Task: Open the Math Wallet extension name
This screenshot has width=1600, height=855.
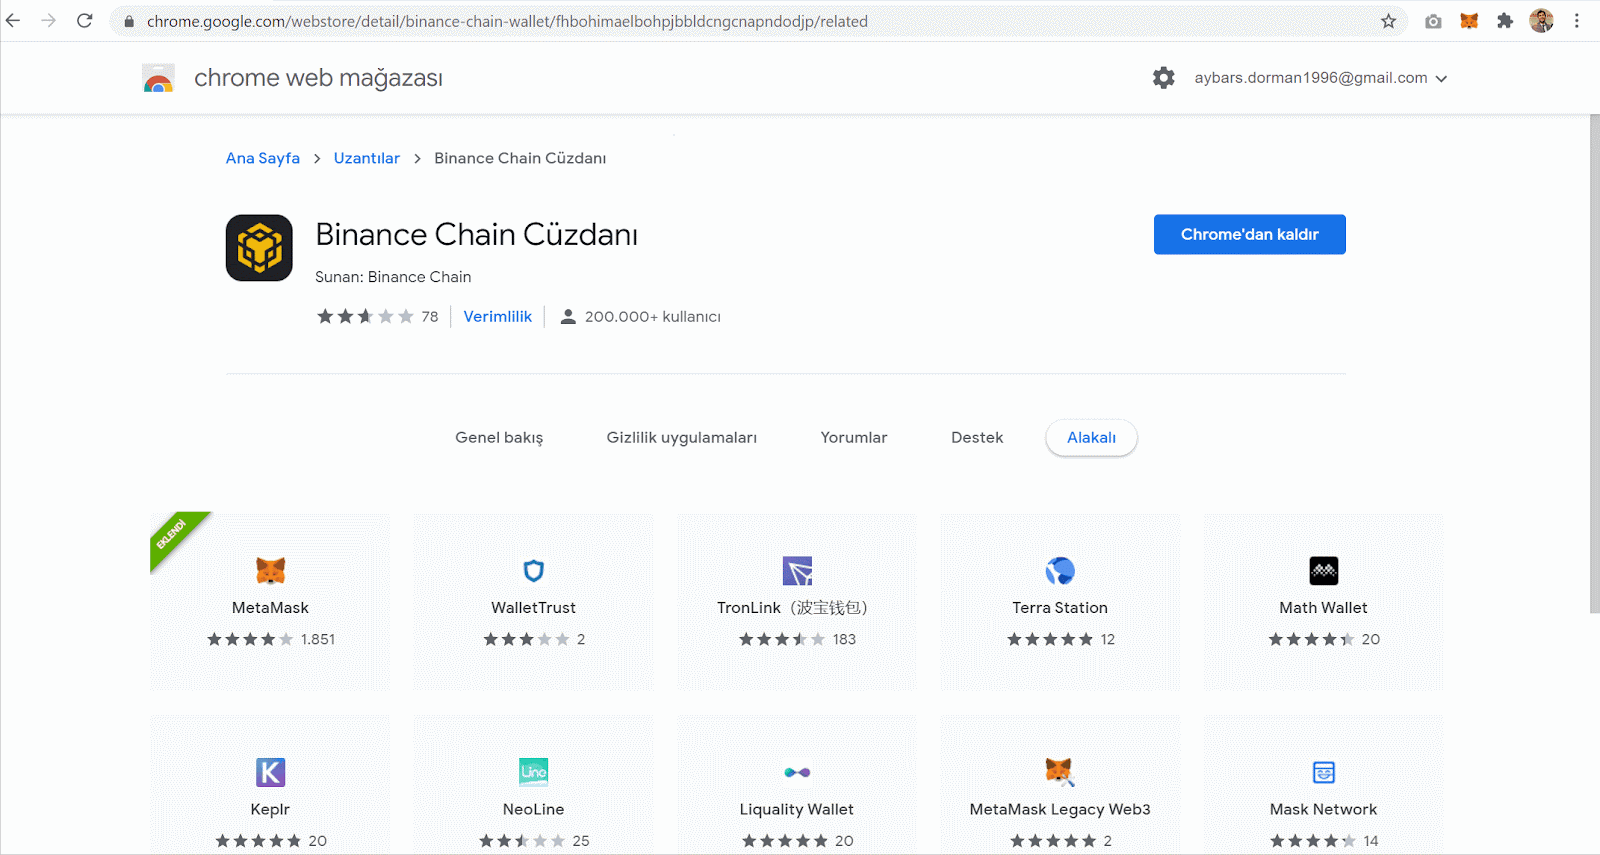Action: [x=1323, y=608]
